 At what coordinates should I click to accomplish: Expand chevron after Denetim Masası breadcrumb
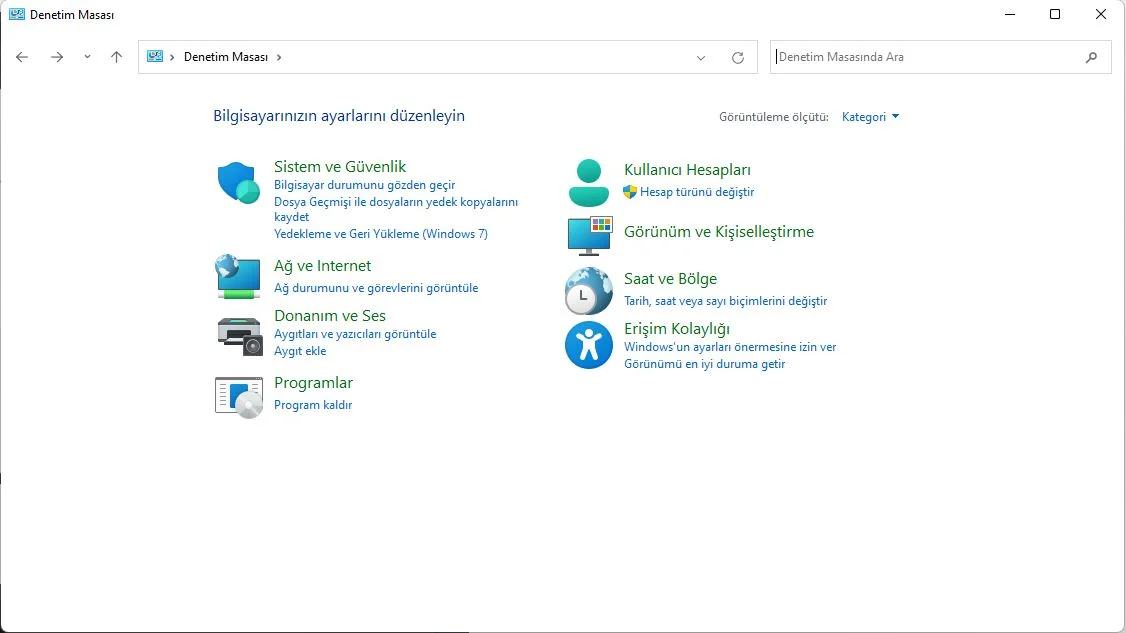pyautogui.click(x=279, y=57)
